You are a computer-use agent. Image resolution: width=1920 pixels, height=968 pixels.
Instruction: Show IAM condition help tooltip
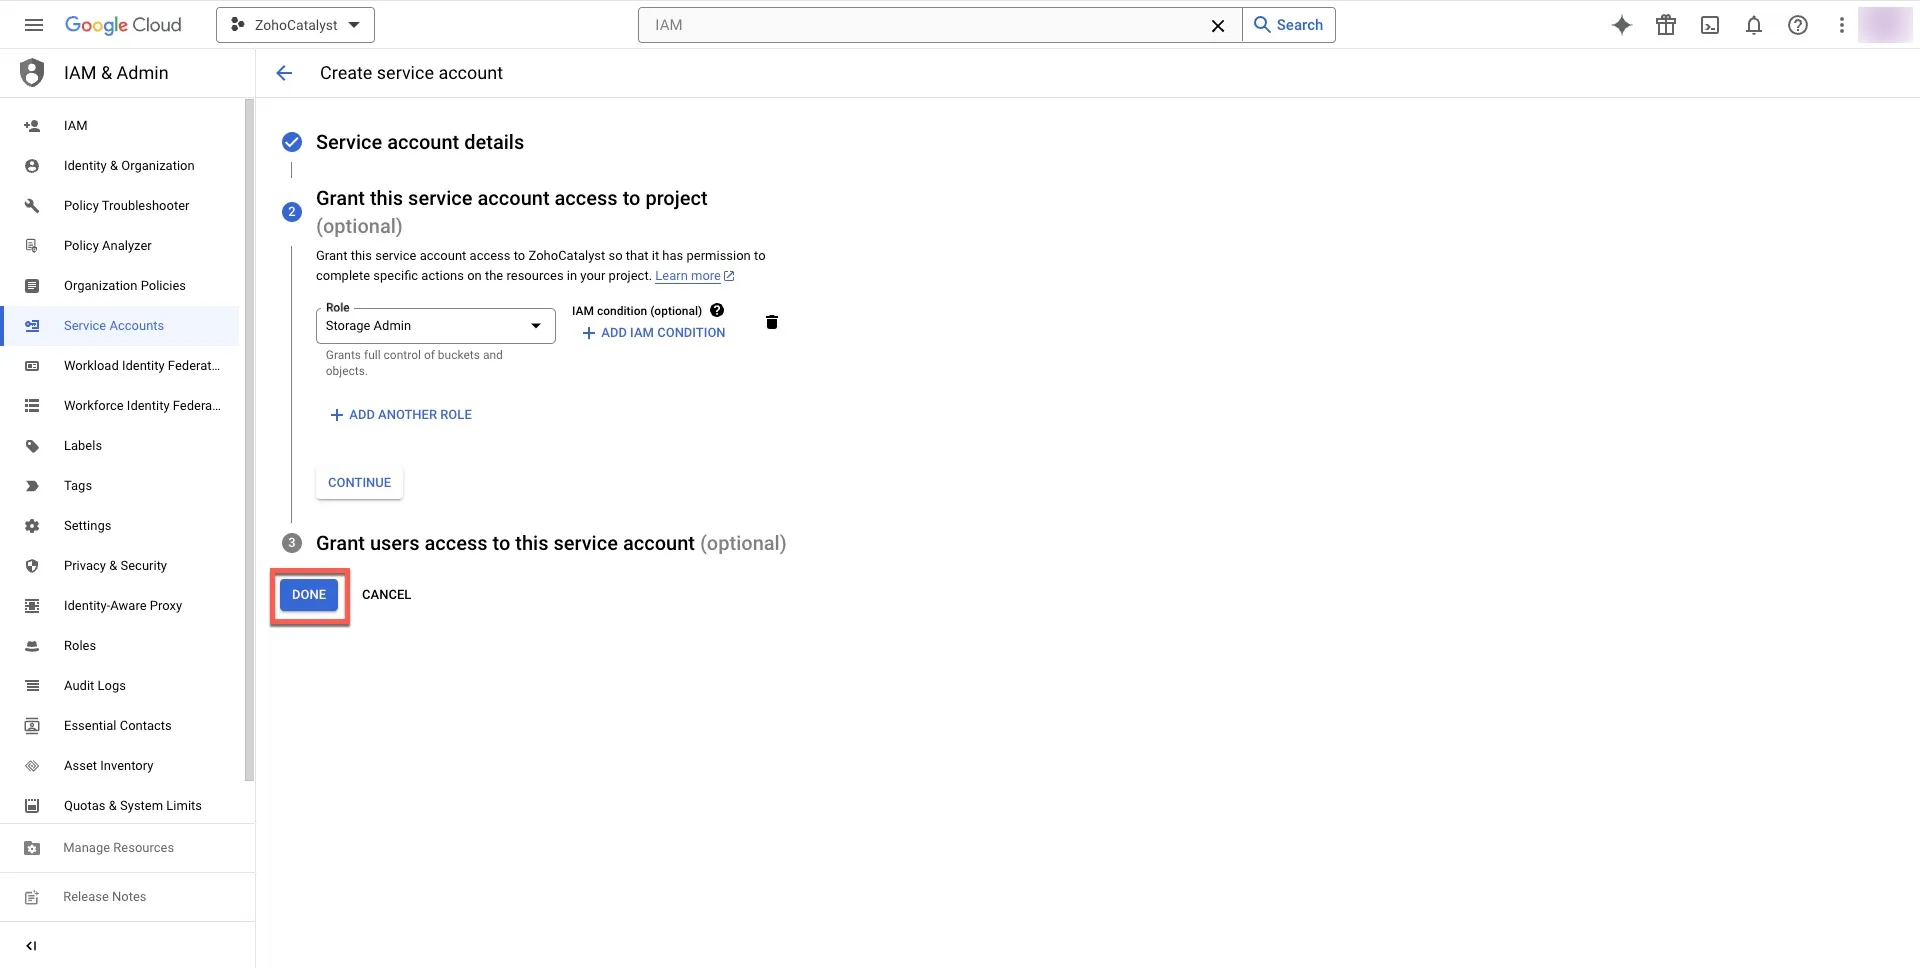717,311
